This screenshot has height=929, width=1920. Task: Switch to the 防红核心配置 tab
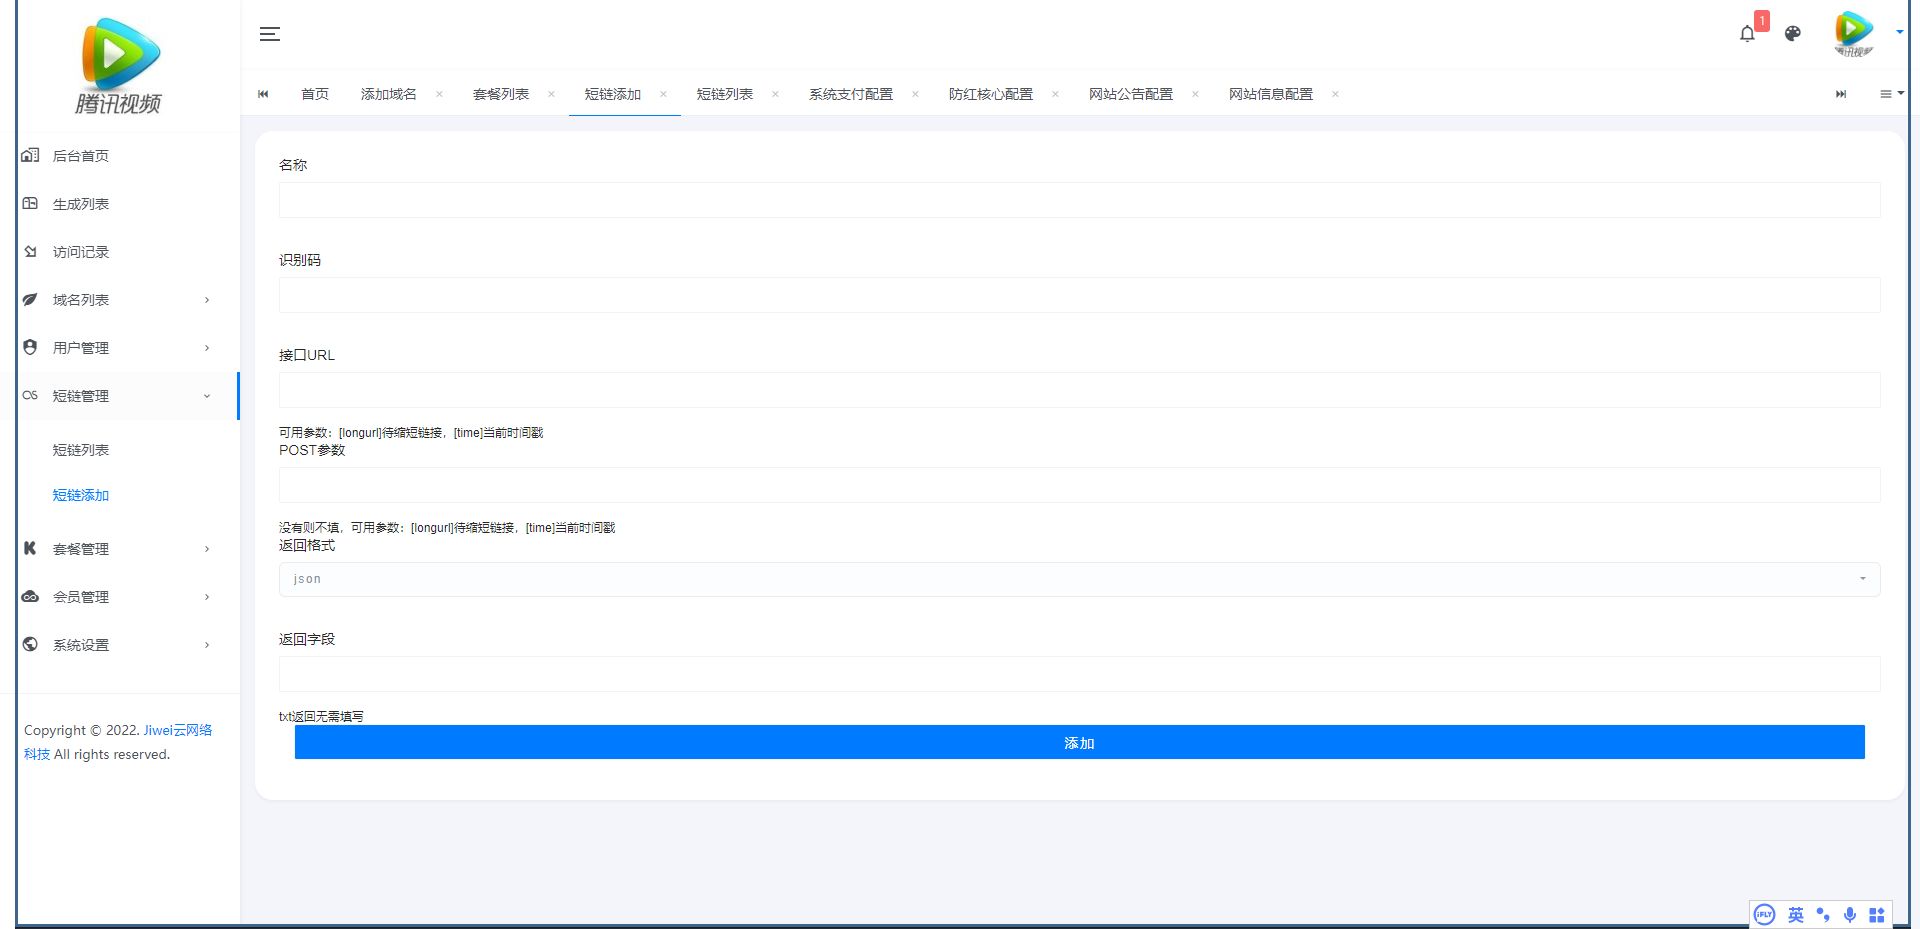coord(991,94)
